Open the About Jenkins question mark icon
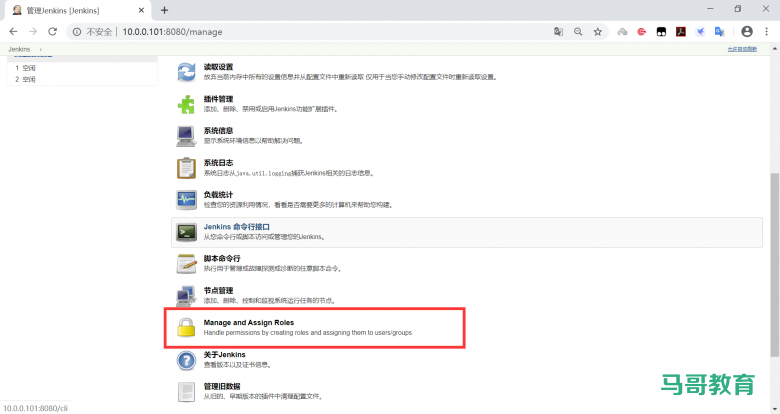 click(187, 360)
